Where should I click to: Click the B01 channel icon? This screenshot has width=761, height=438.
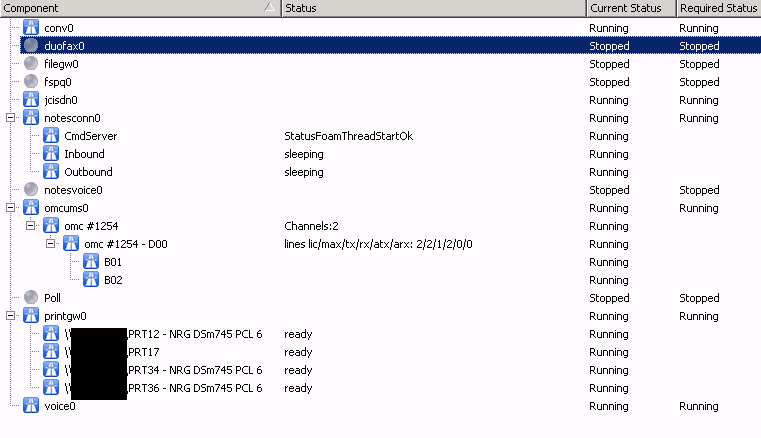pyautogui.click(x=91, y=262)
